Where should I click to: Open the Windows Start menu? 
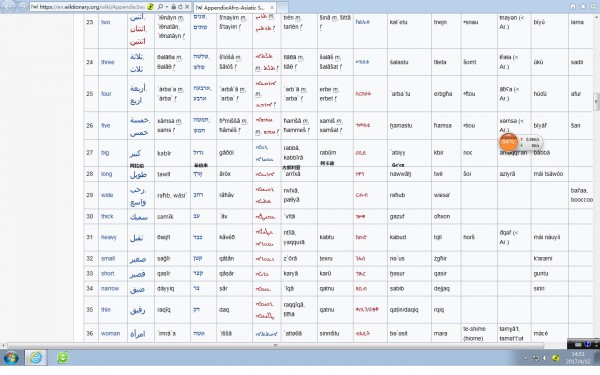coord(10,358)
